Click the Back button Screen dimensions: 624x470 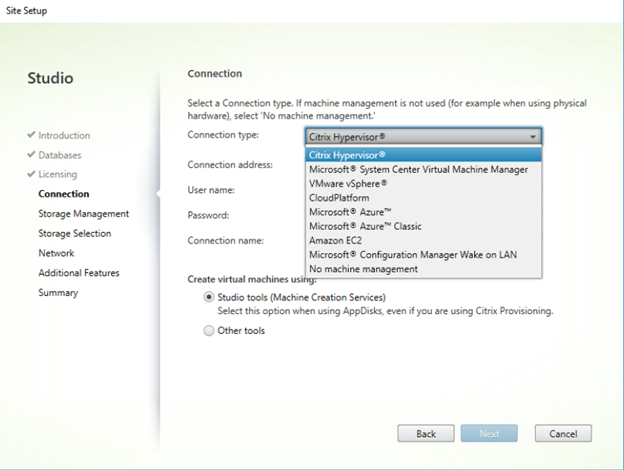426,433
